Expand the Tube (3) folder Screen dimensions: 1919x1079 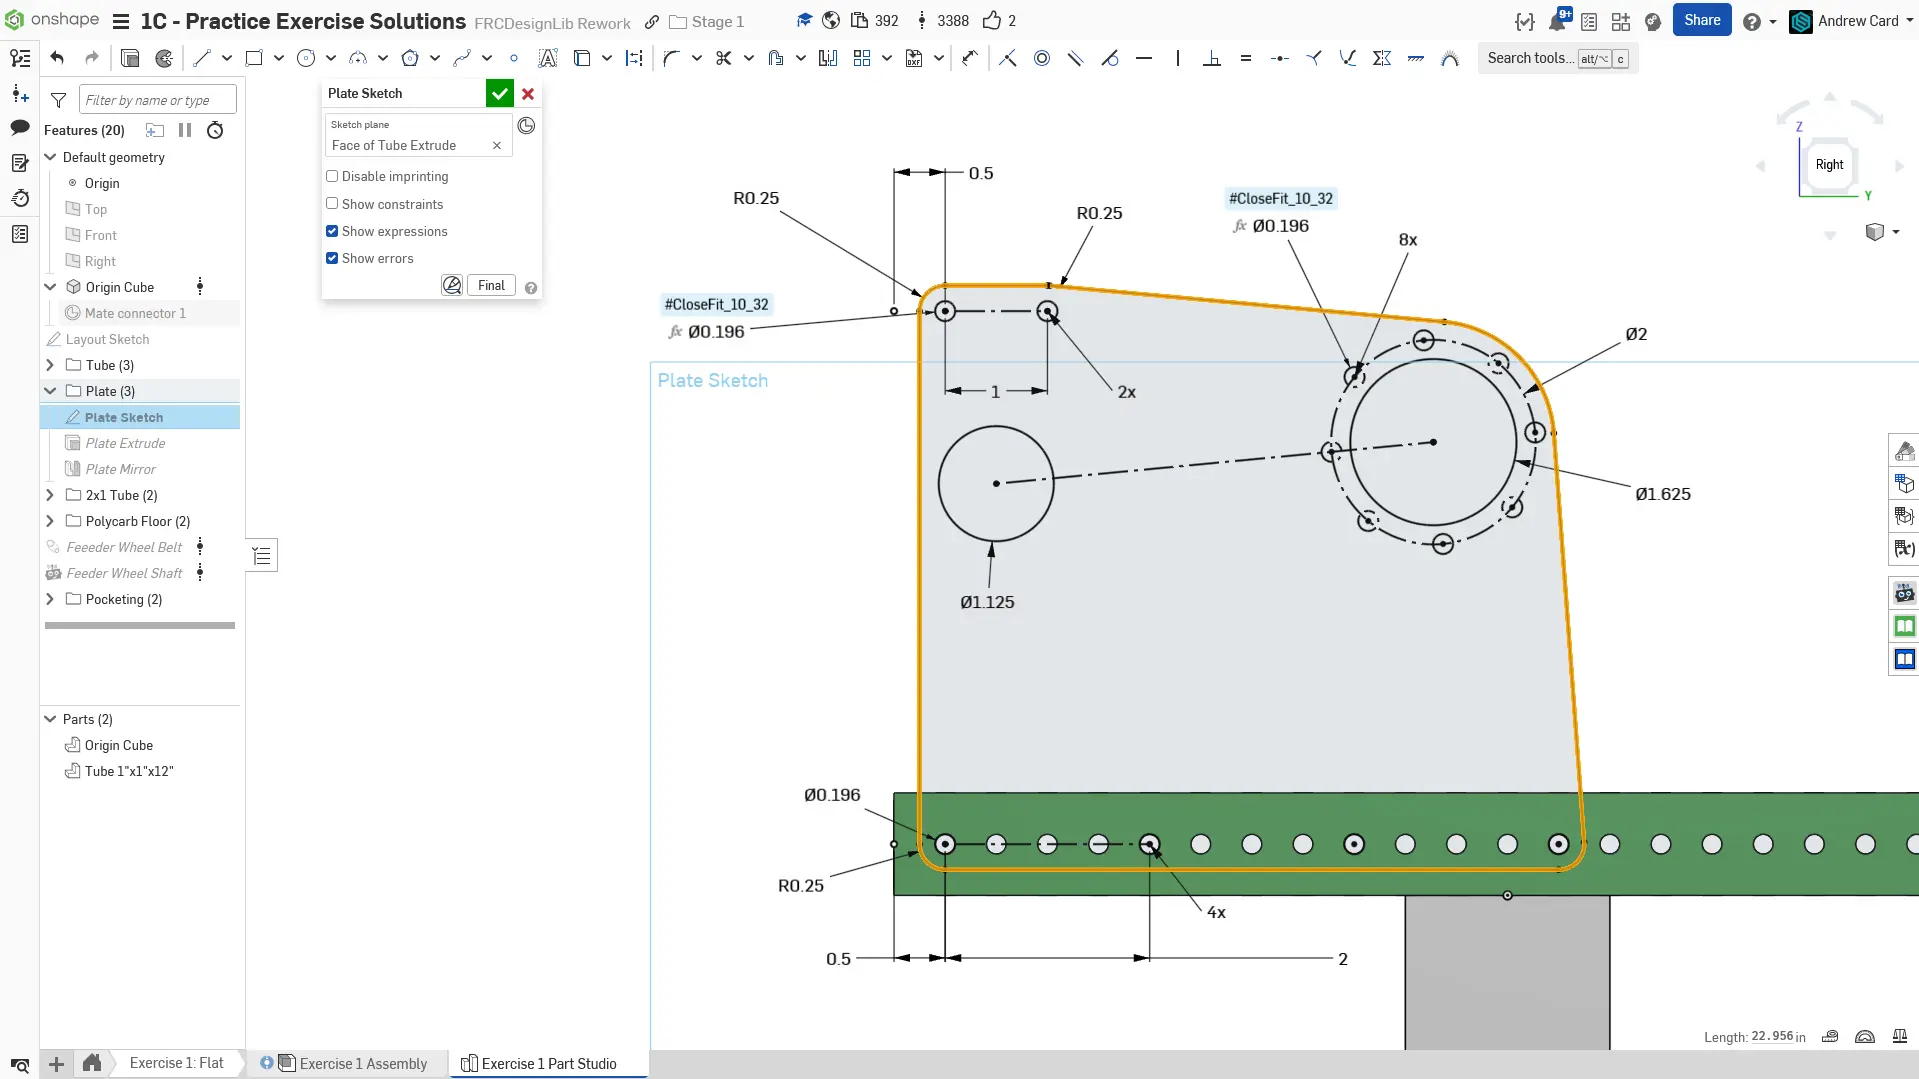tap(50, 365)
